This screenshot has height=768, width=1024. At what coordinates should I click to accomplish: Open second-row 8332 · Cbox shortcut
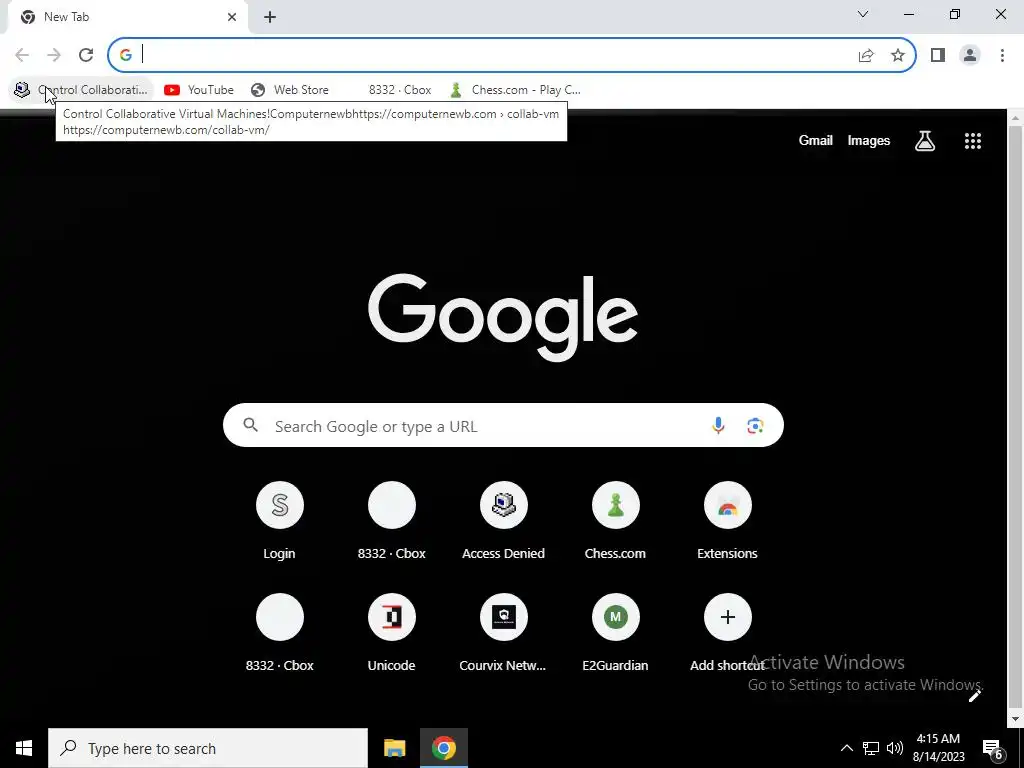[280, 633]
